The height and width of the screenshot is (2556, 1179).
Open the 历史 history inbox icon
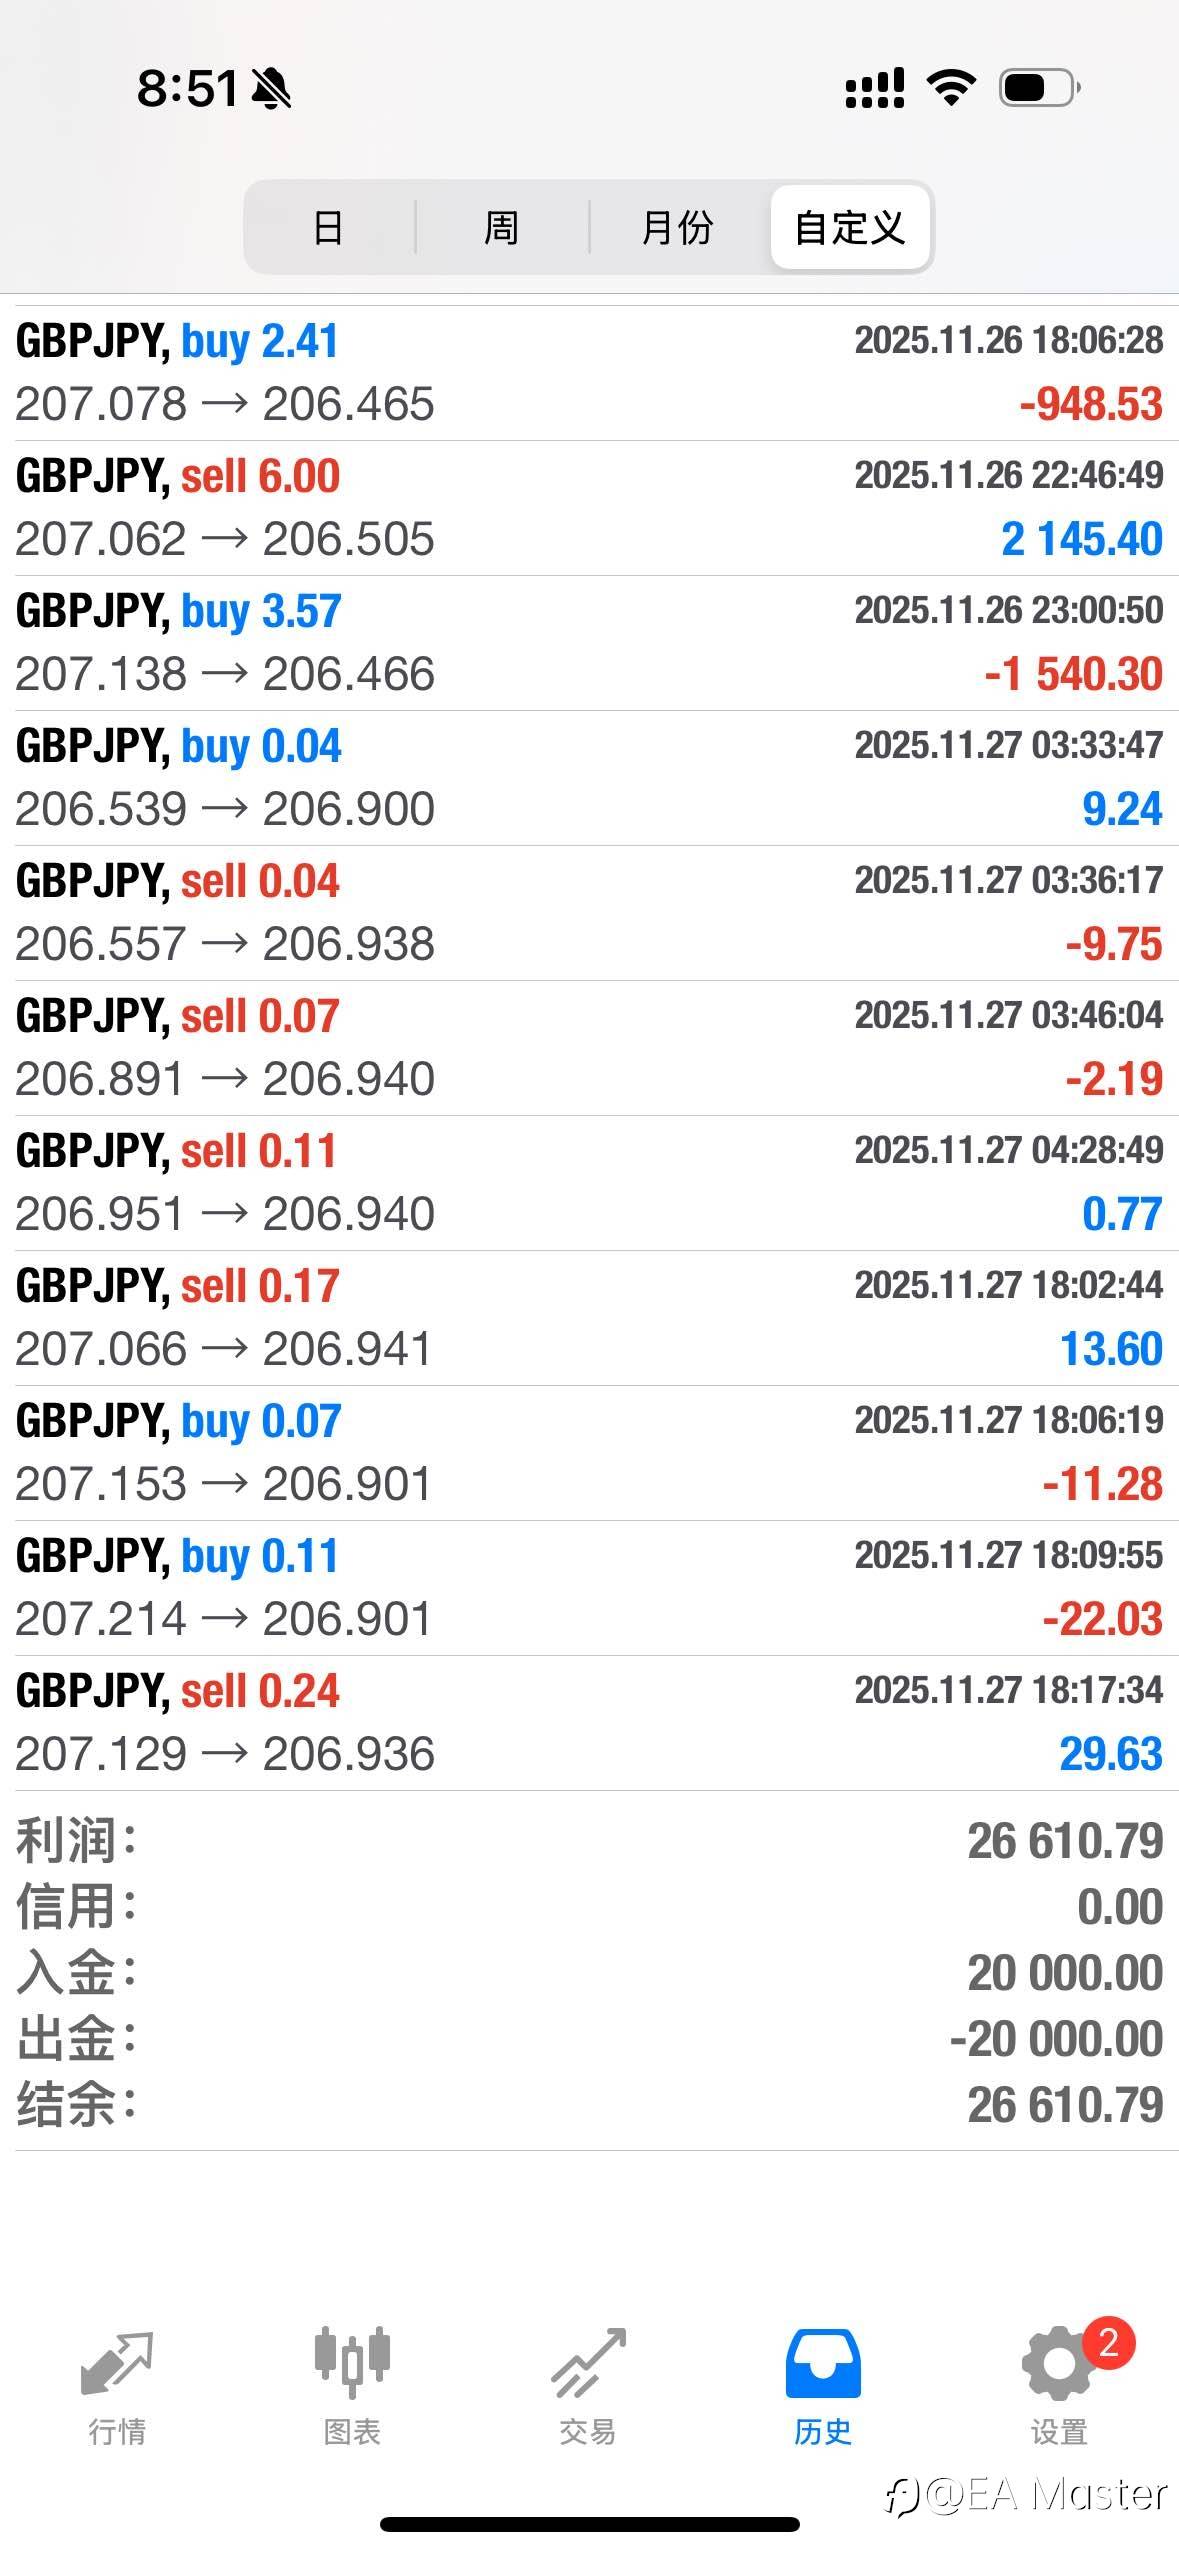[823, 2364]
